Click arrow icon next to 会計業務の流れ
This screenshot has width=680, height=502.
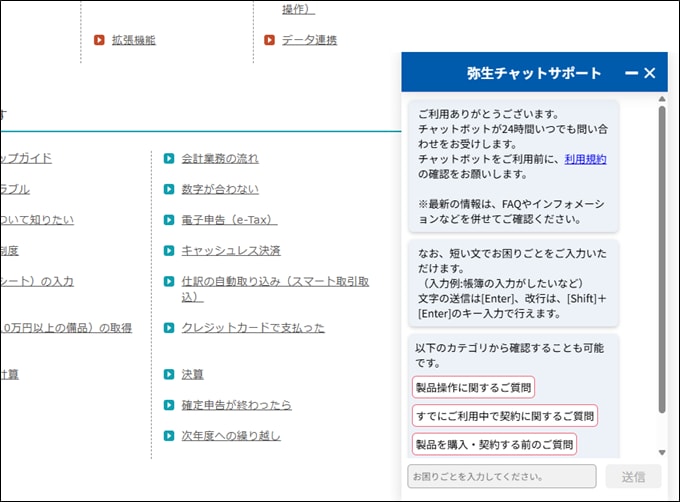pyautogui.click(x=169, y=158)
